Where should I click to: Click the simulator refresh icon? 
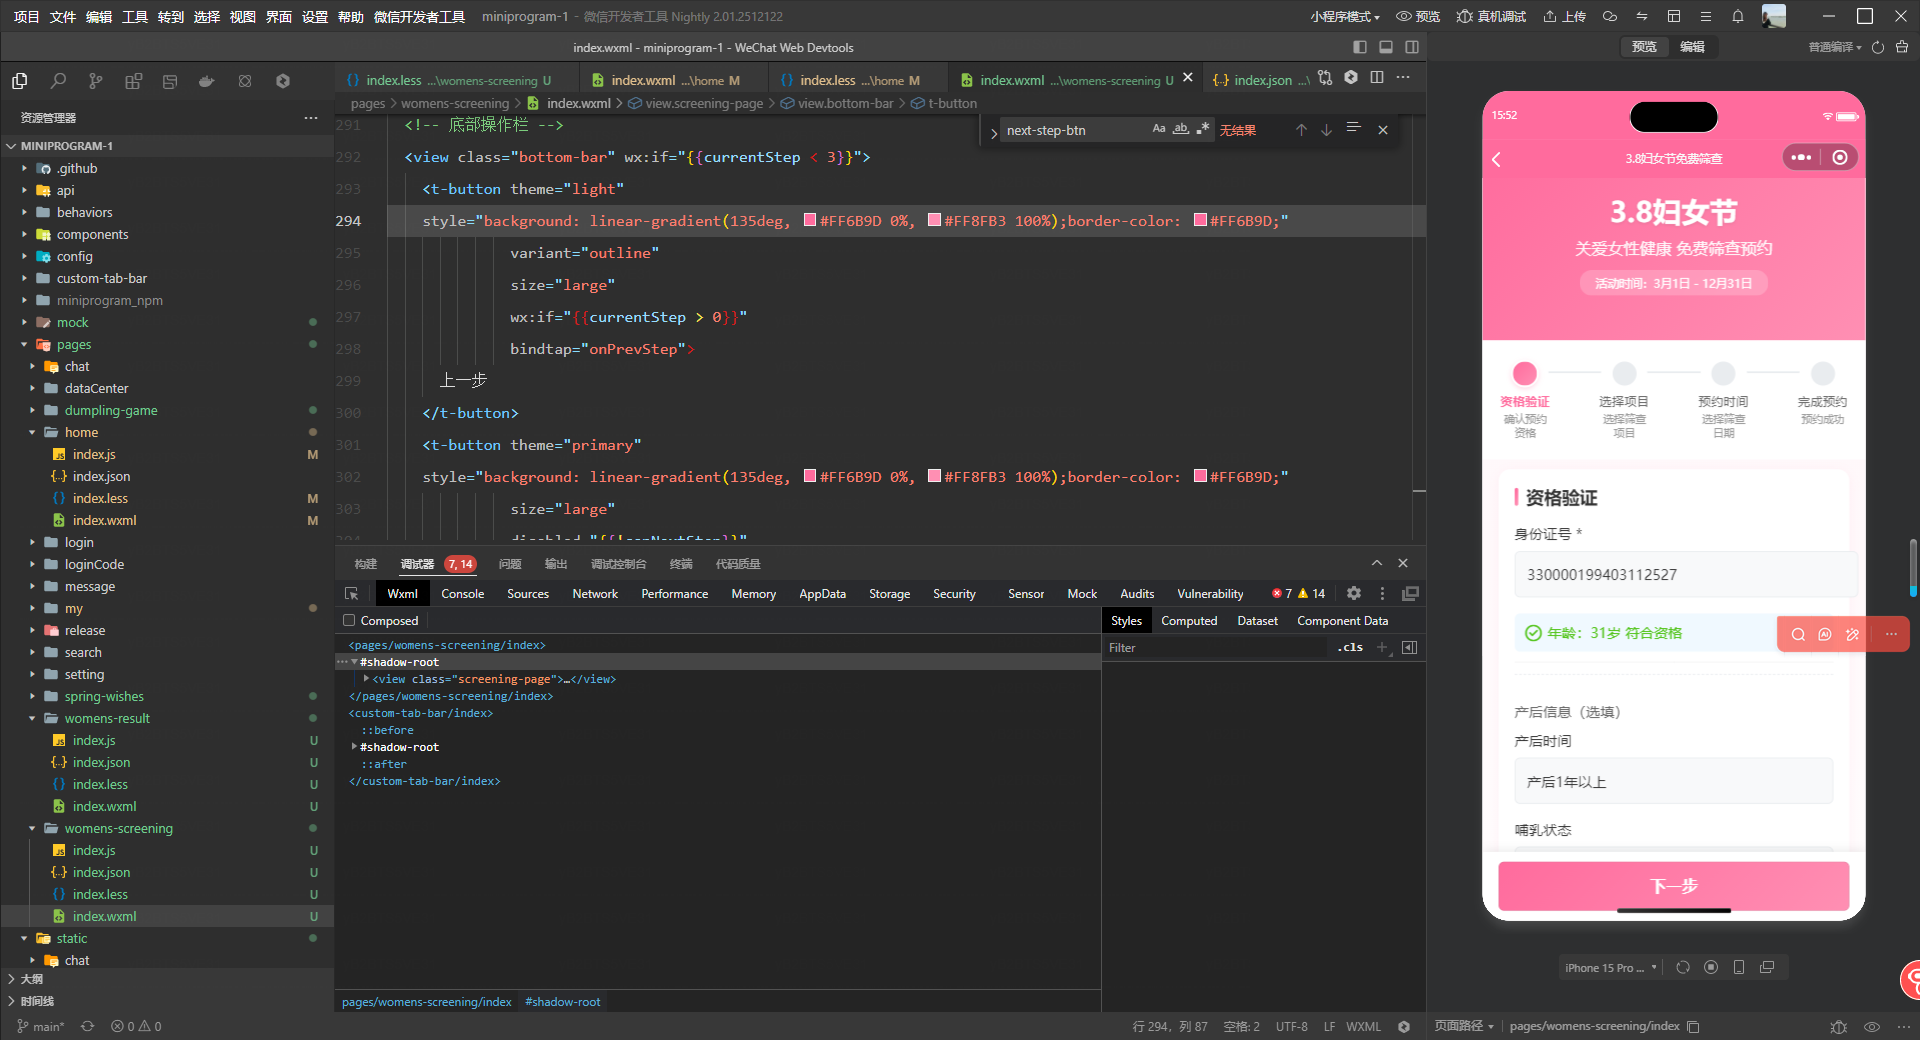click(1682, 967)
